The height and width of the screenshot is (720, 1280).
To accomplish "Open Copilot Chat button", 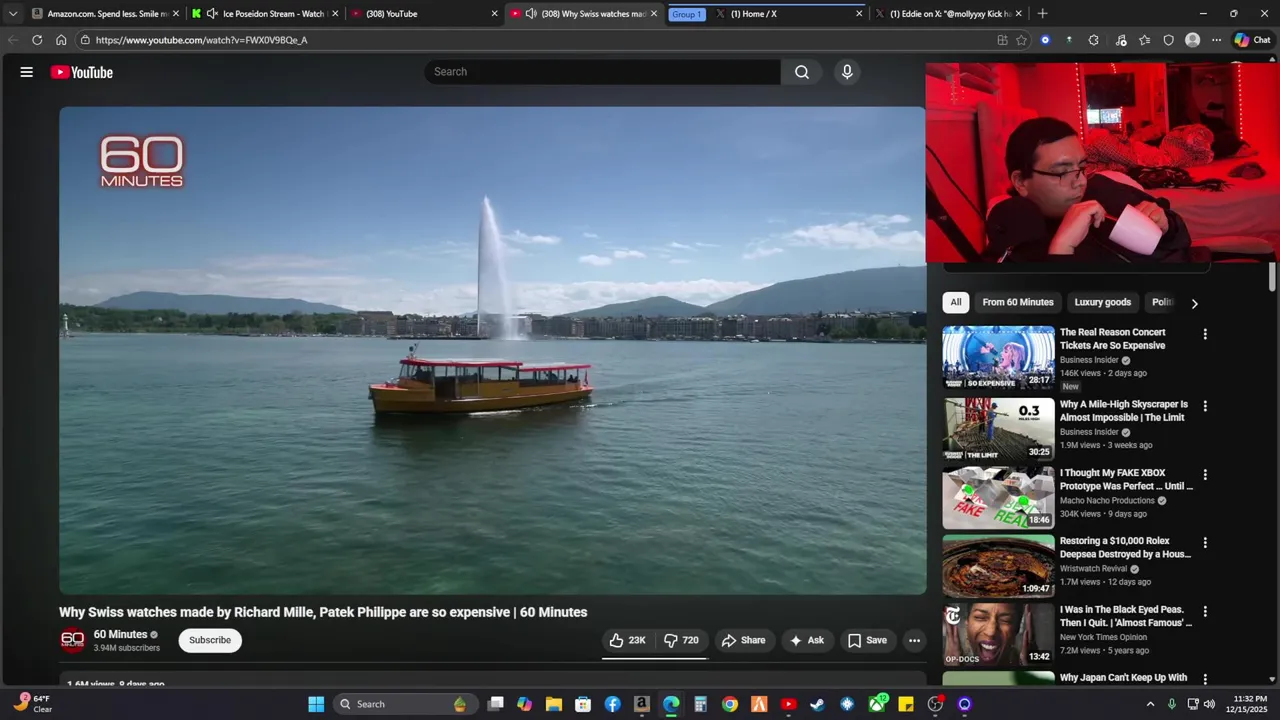I will click(x=1252, y=40).
